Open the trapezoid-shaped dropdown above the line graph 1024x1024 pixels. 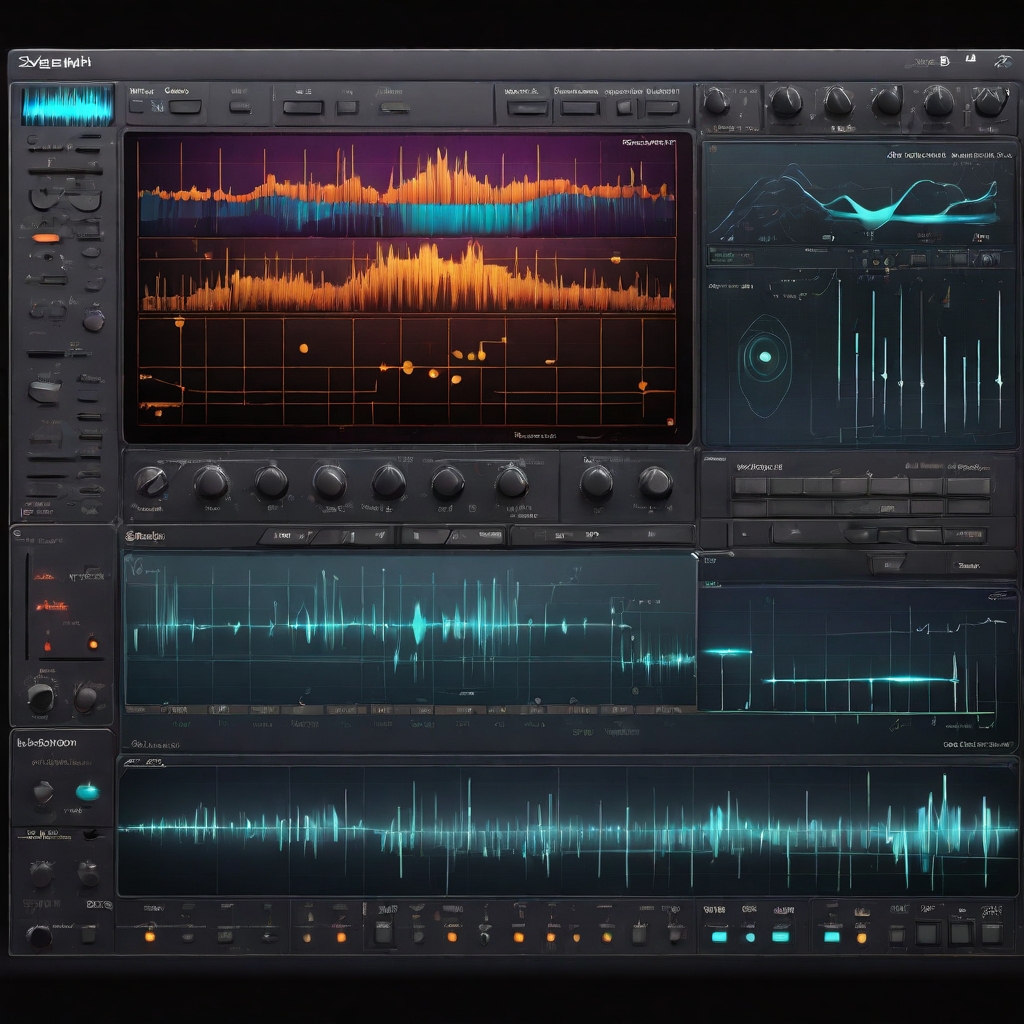click(x=887, y=564)
